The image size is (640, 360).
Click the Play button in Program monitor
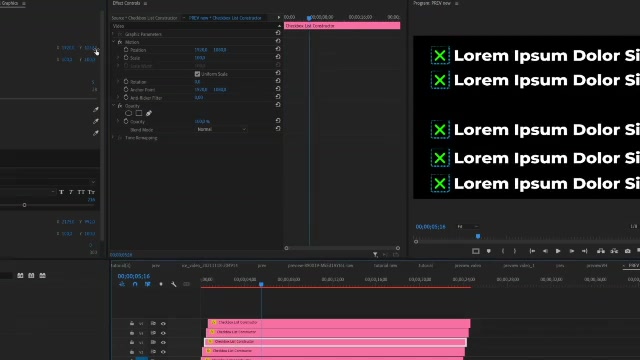[558, 251]
